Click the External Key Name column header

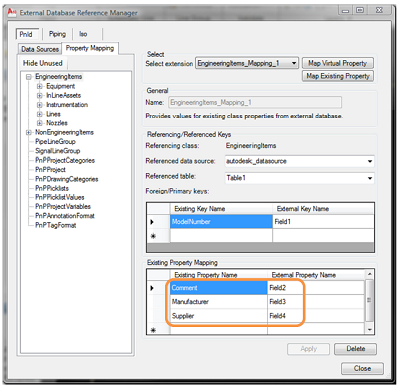tap(323, 209)
